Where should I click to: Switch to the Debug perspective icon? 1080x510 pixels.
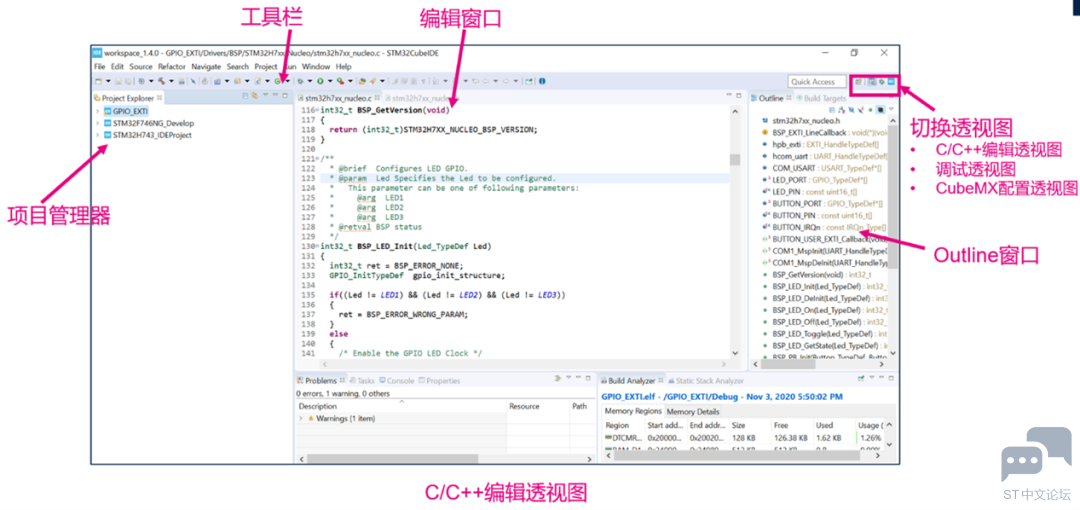pos(882,82)
